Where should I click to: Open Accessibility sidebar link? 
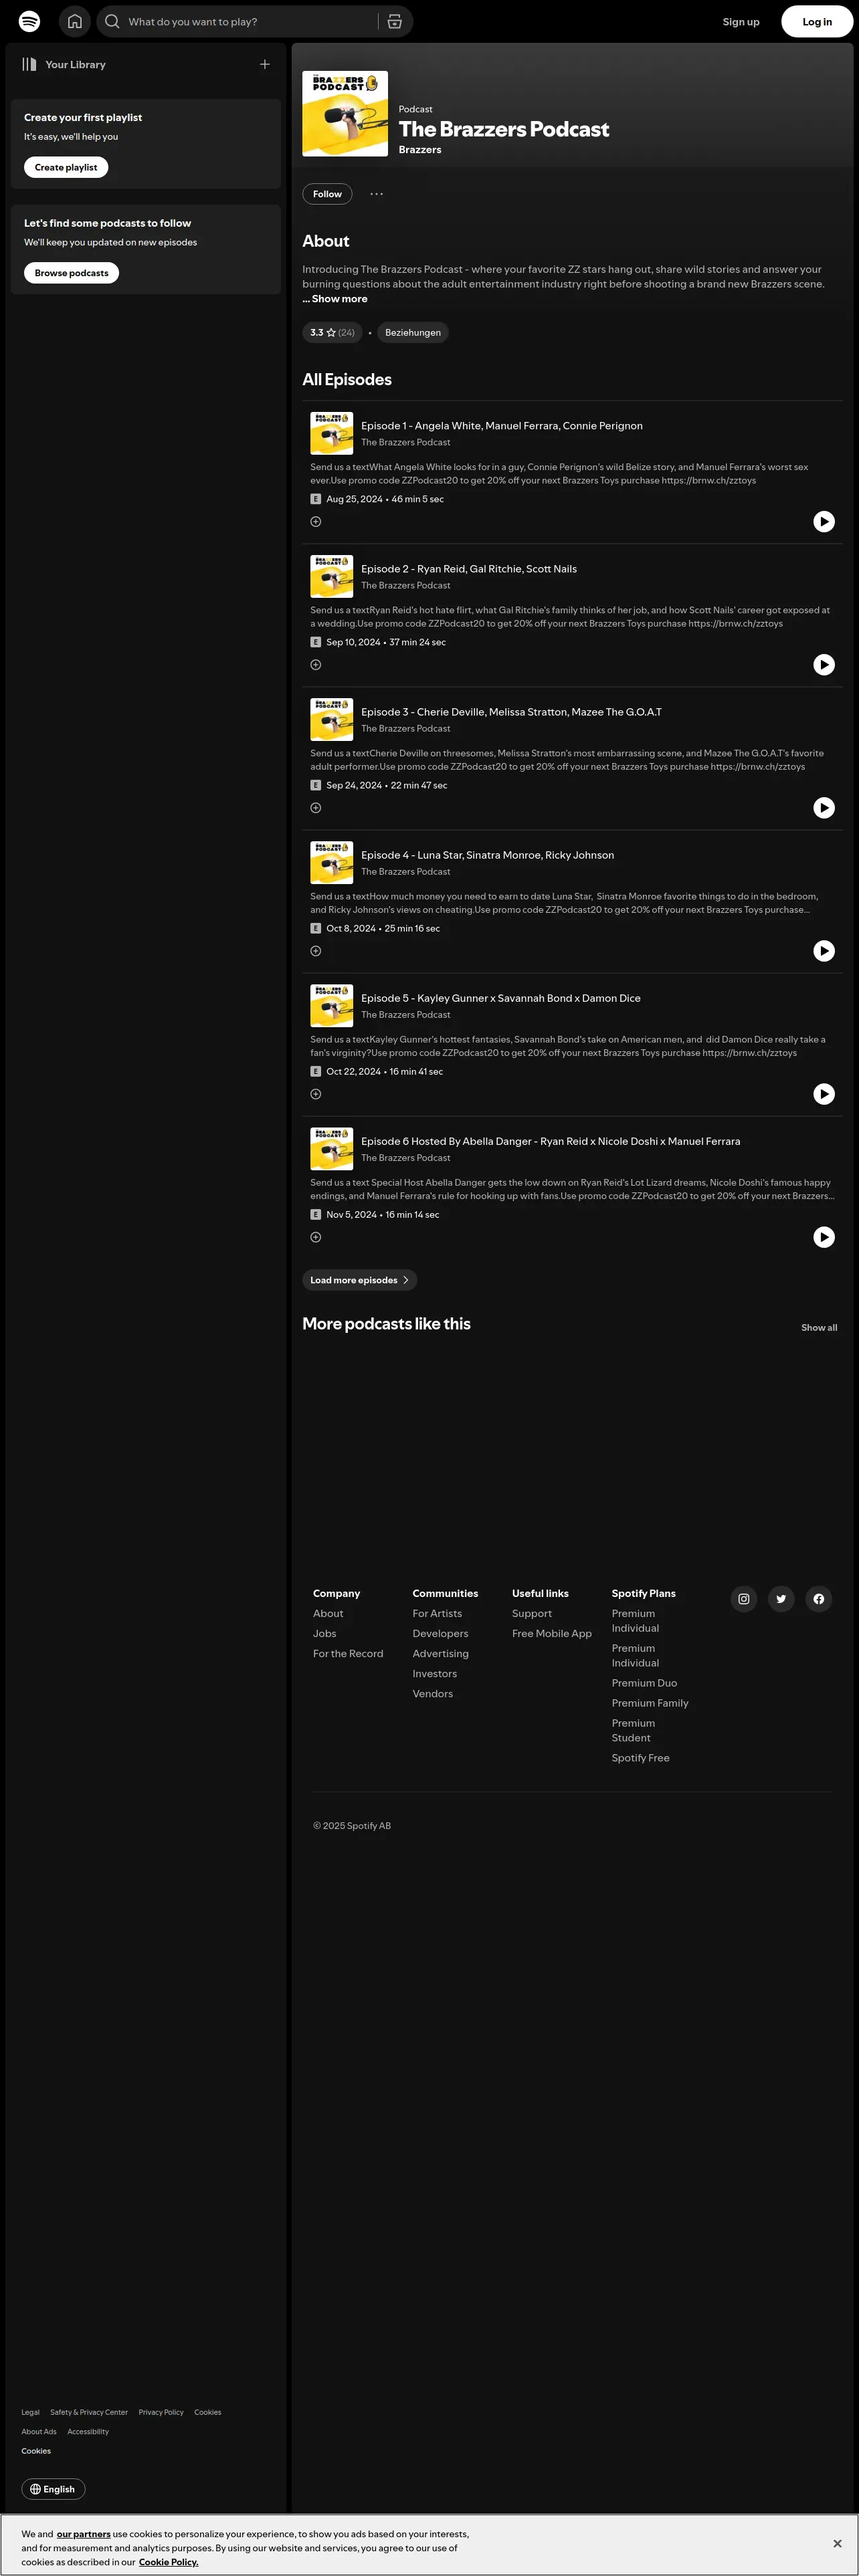coord(88,2431)
